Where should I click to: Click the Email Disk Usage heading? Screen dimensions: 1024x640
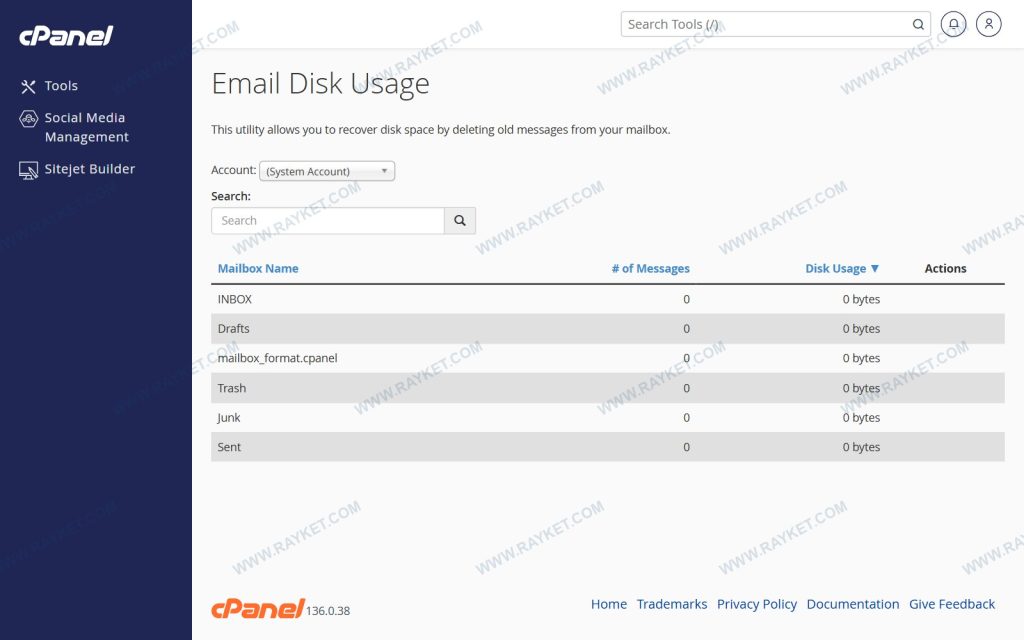coord(321,84)
